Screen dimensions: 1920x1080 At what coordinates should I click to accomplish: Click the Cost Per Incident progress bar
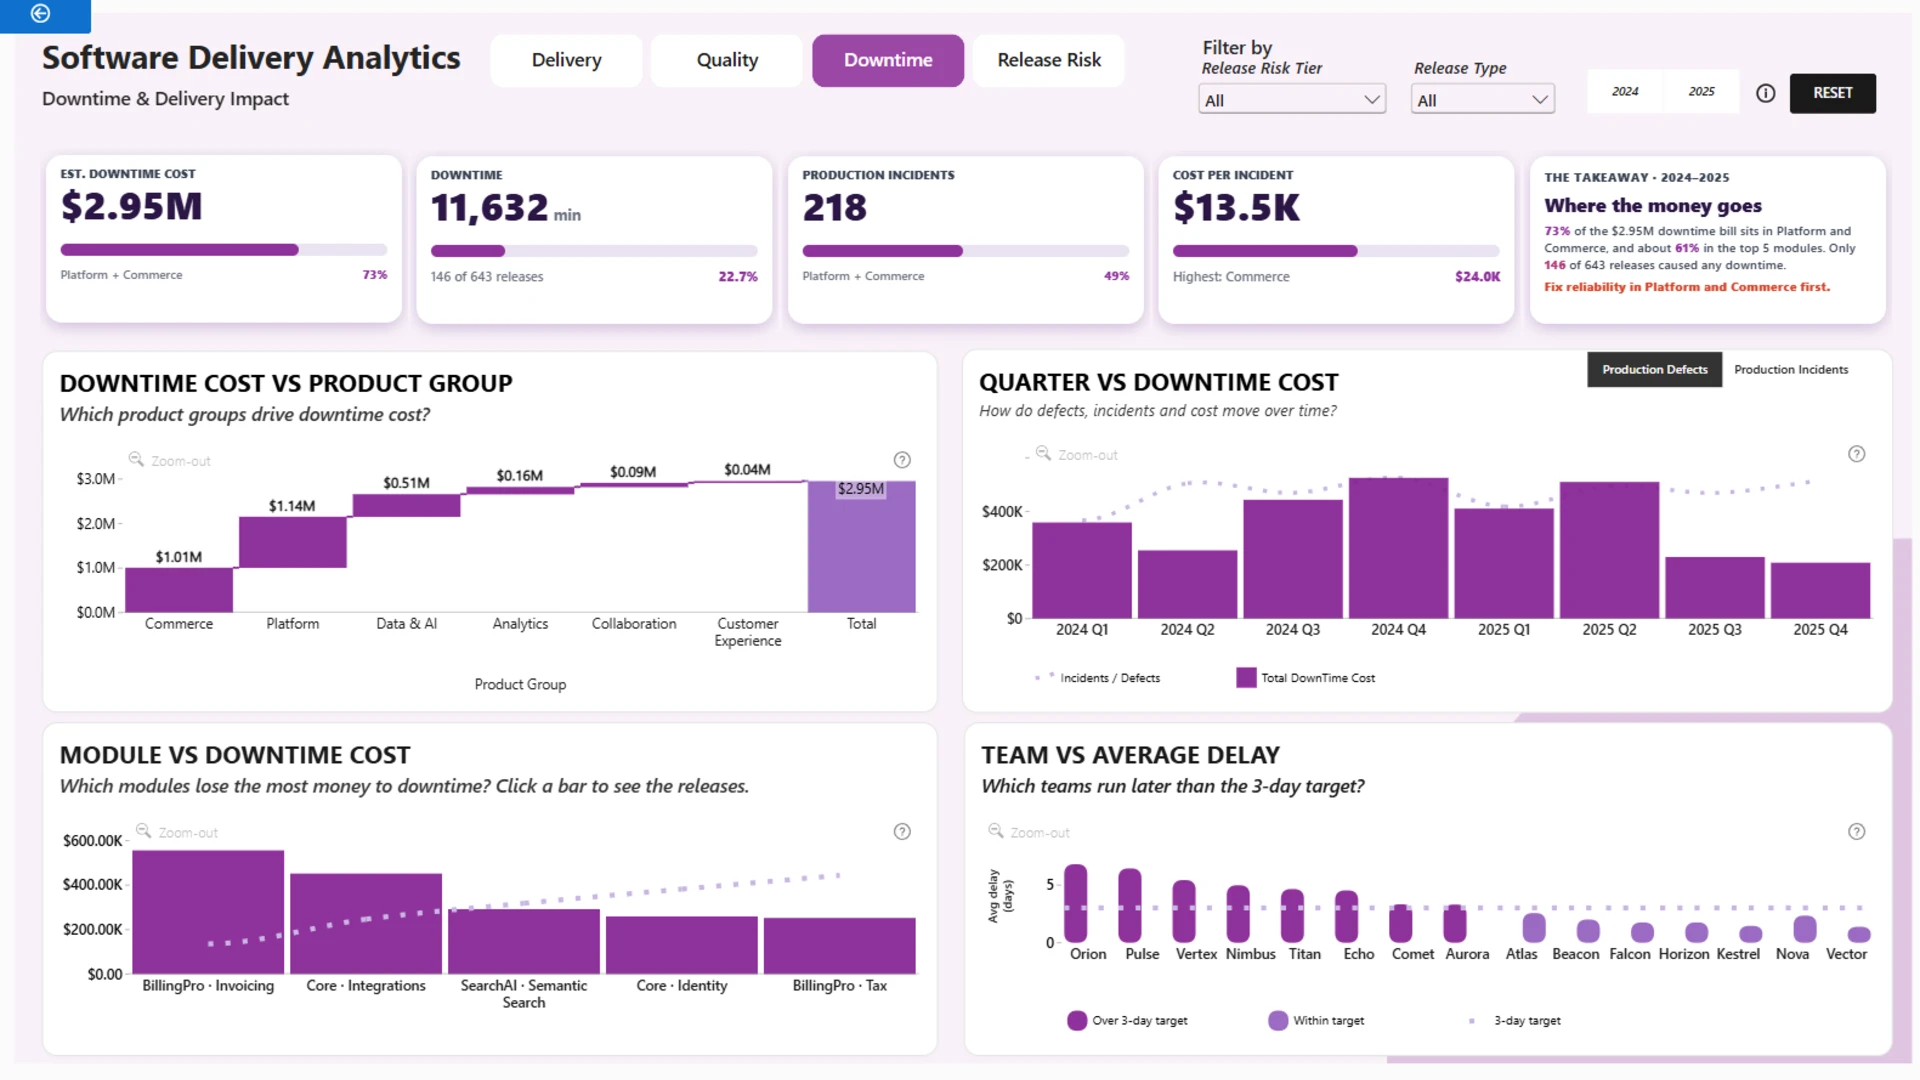tap(1336, 251)
